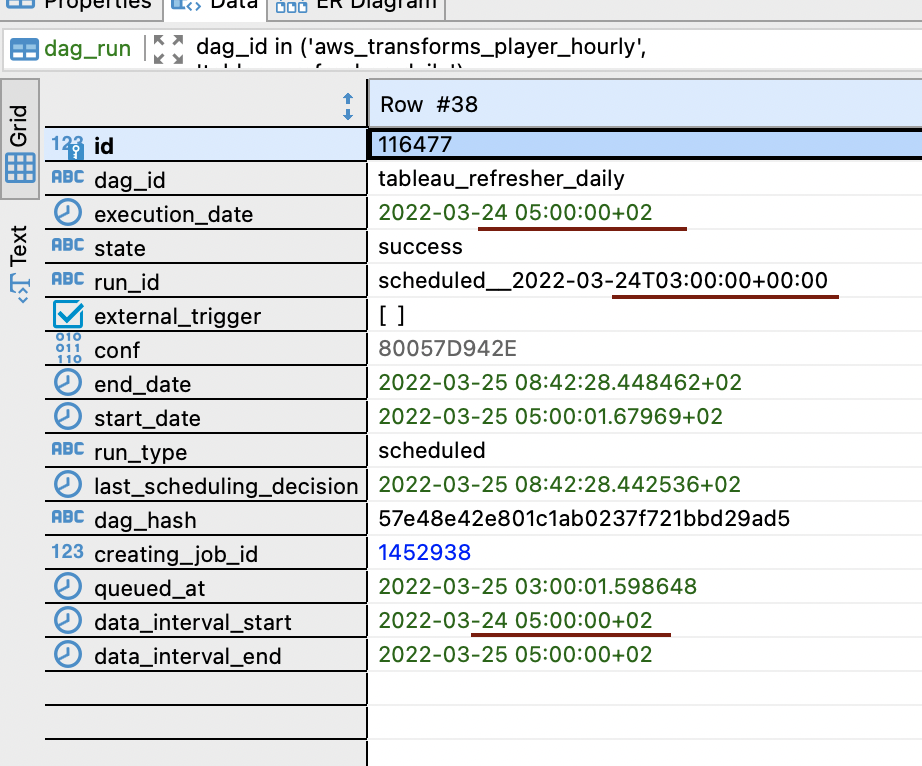Select the state field label
Image resolution: width=922 pixels, height=766 pixels.
[x=120, y=248]
